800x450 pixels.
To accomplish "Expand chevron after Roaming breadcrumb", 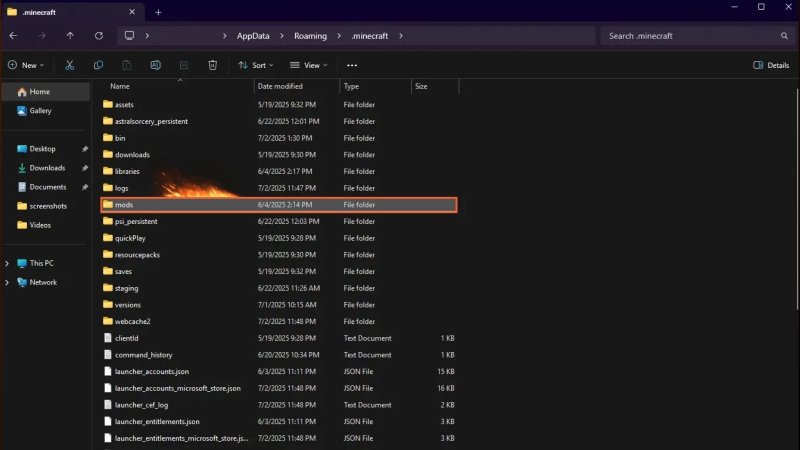I will pyautogui.click(x=339, y=36).
